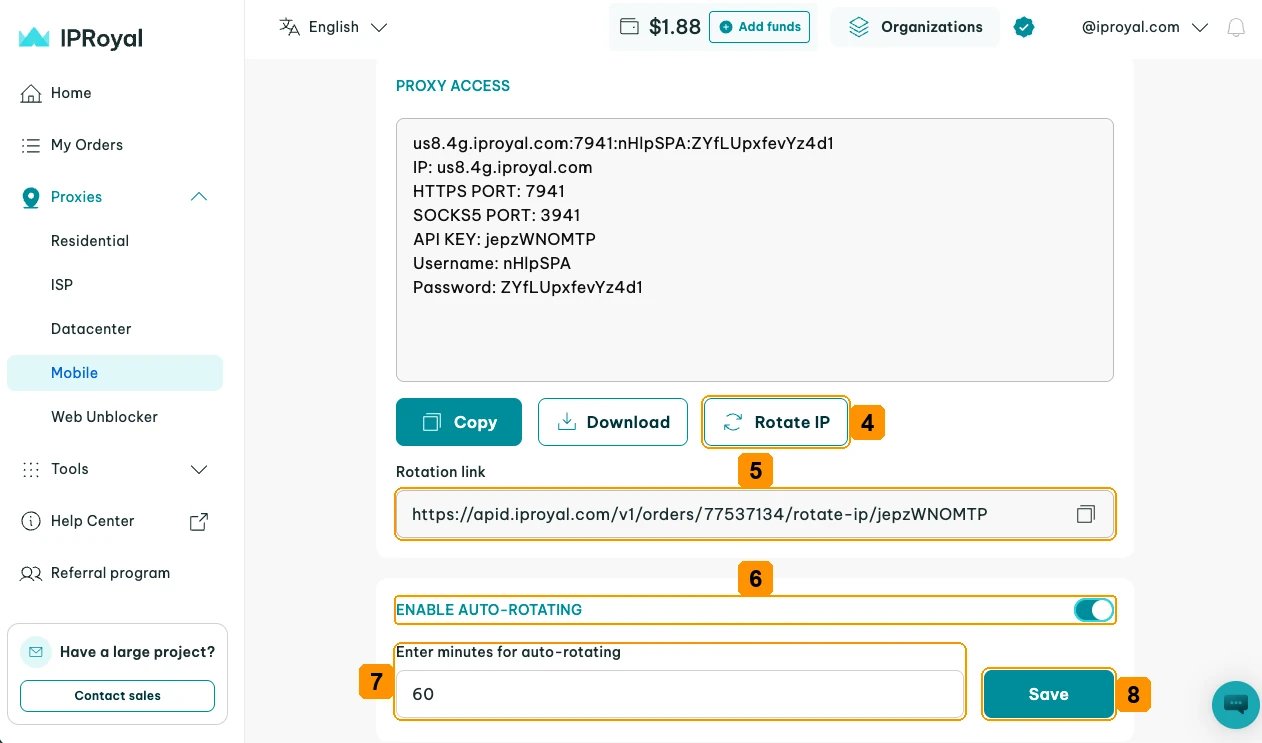Click the Organizations layers icon

(x=859, y=27)
